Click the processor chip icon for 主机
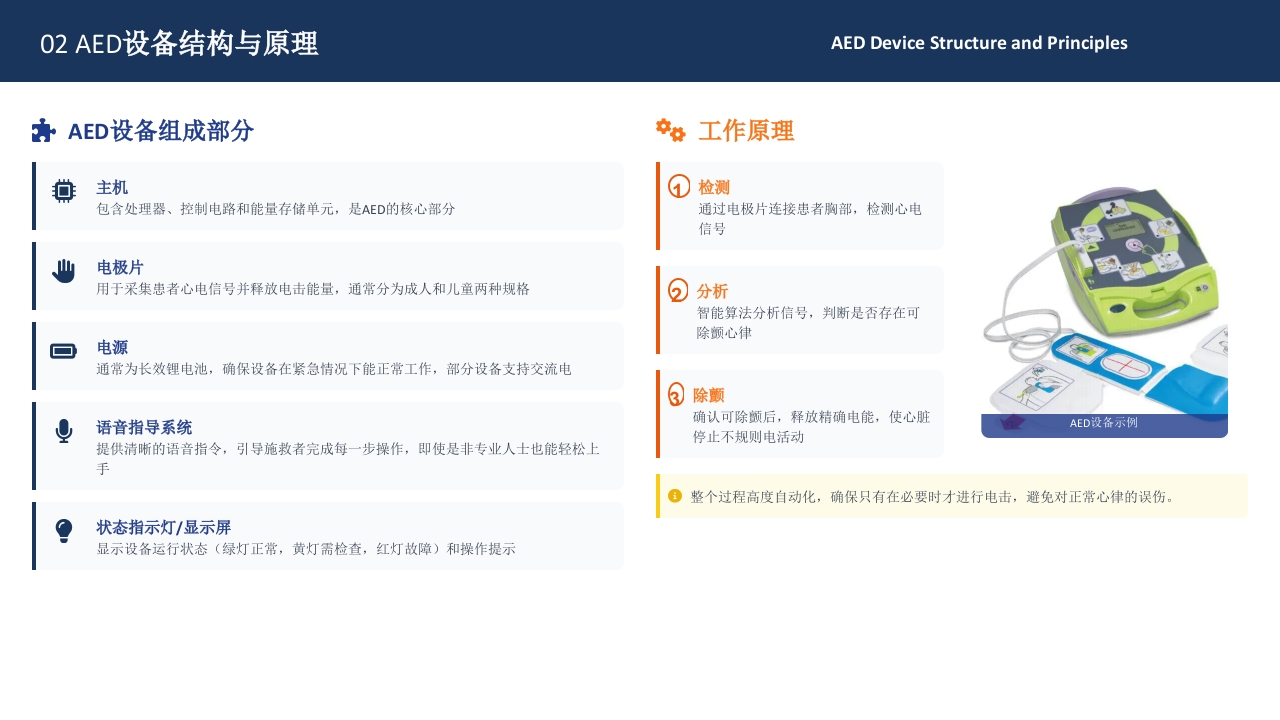The width and height of the screenshot is (1280, 720). [x=63, y=190]
